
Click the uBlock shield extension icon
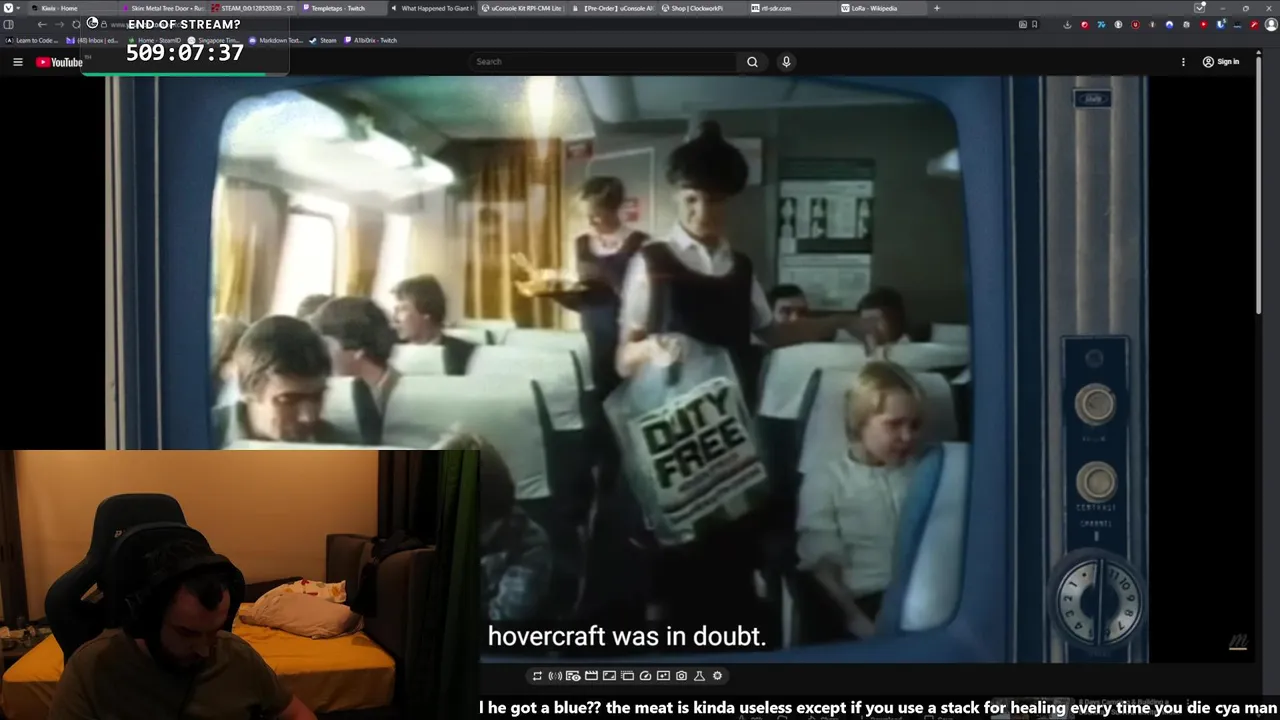point(1135,24)
